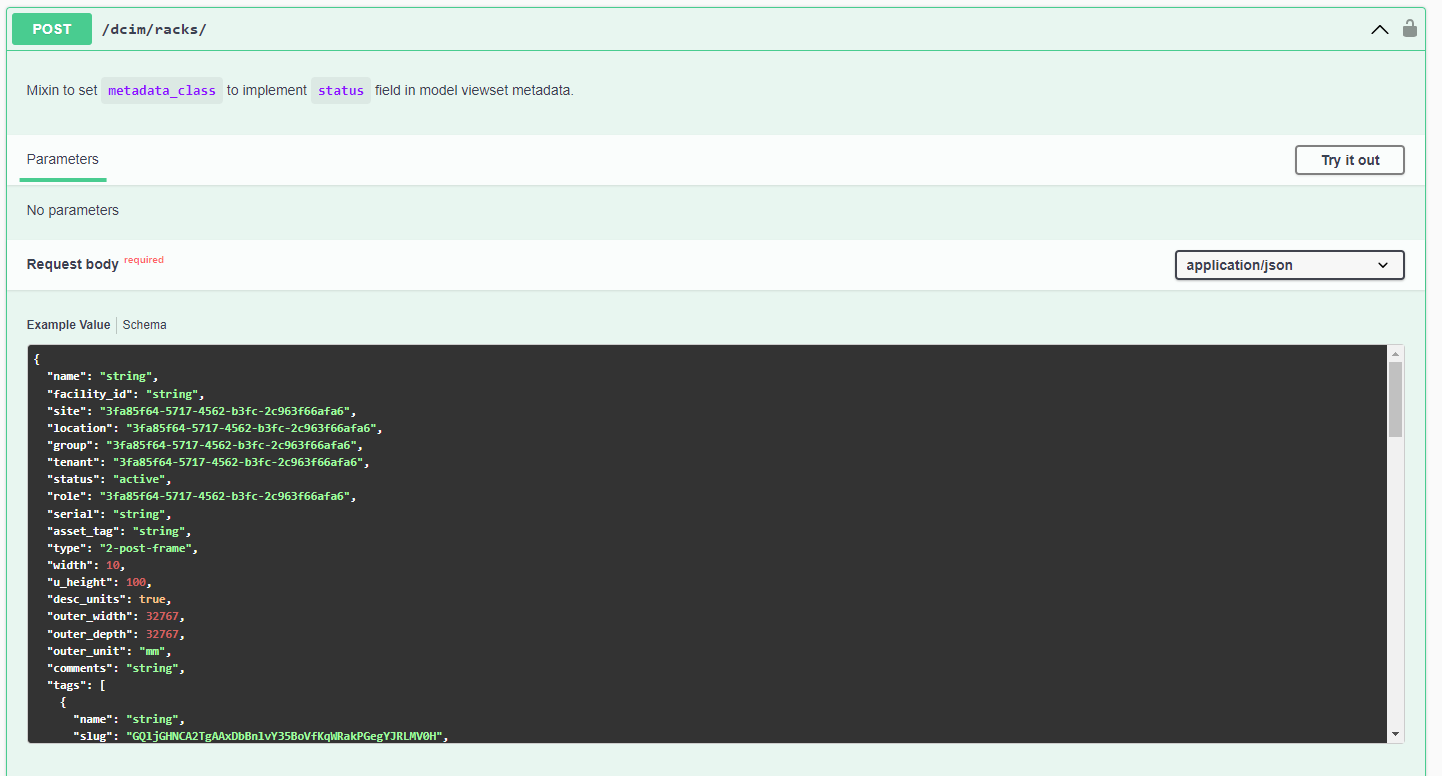This screenshot has height=776, width=1442.
Task: Click the green POST method badge
Action: click(x=52, y=29)
